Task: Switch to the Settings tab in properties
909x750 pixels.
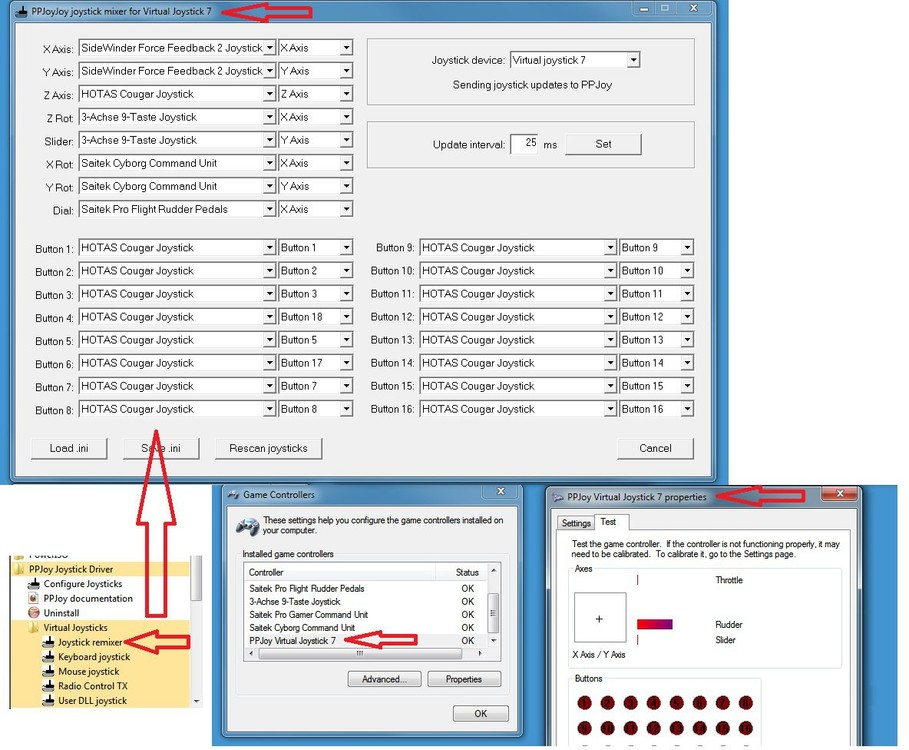Action: (576, 523)
